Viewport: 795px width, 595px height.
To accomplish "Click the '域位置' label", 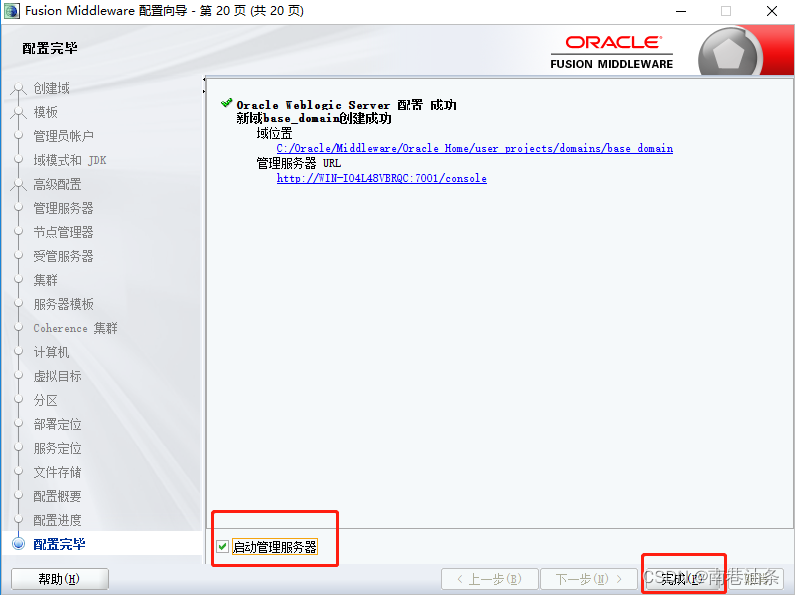I will pos(274,133).
